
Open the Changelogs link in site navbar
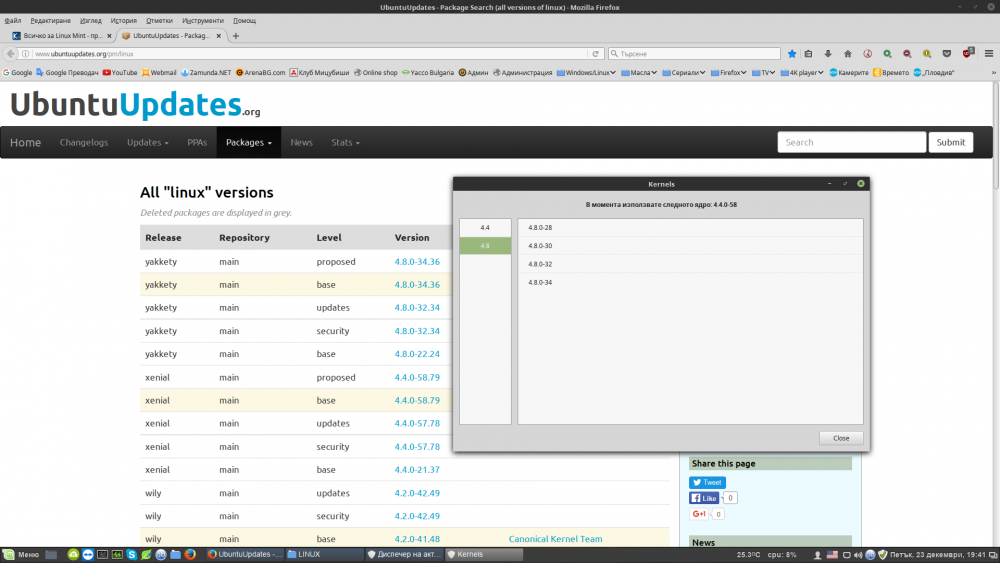84,142
